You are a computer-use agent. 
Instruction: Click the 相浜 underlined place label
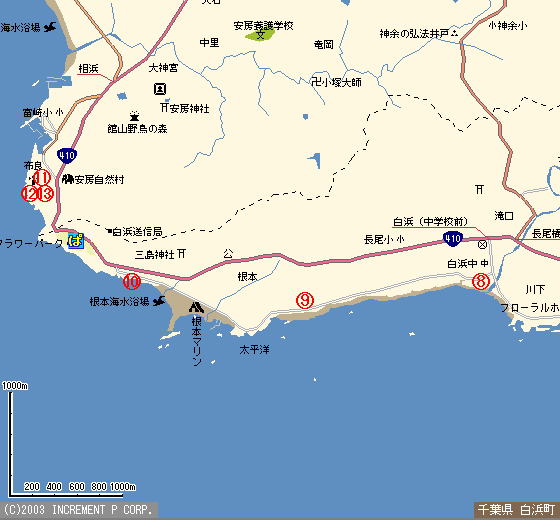[88, 68]
